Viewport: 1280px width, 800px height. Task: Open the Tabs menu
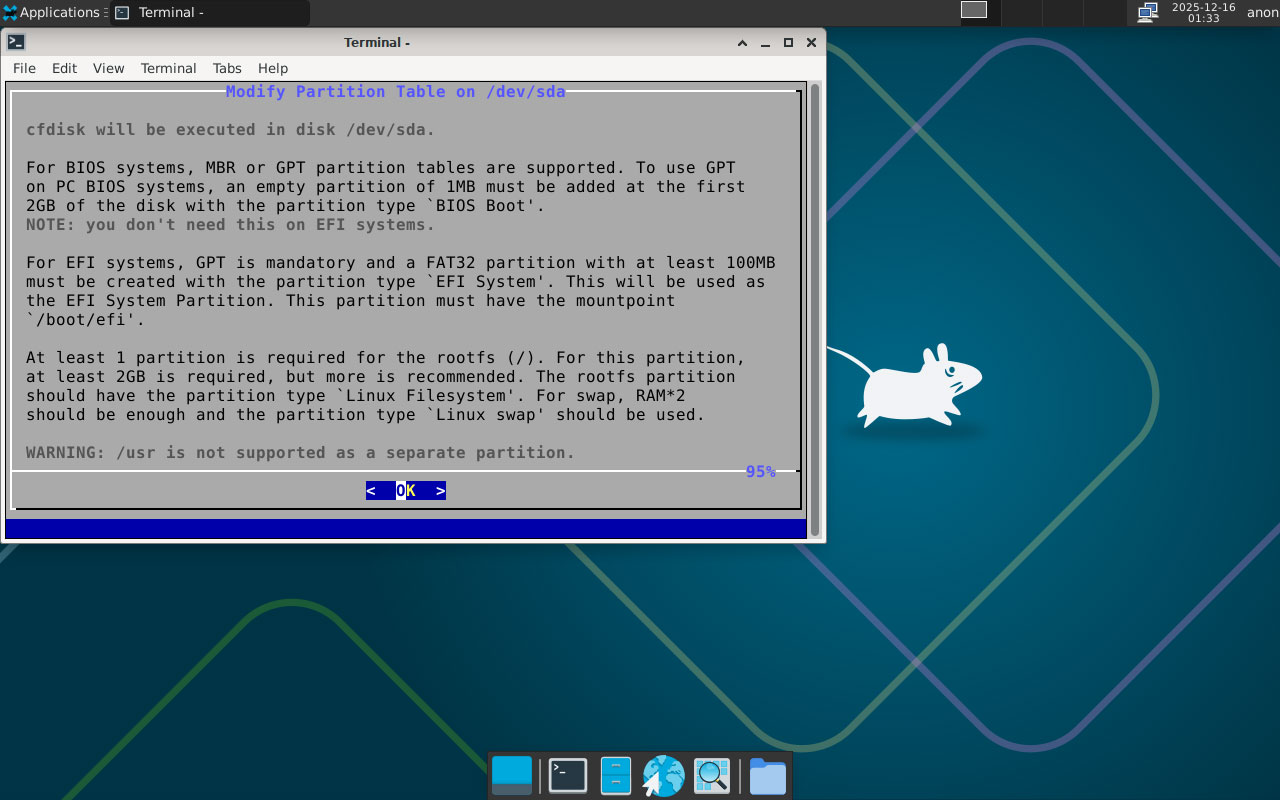point(227,68)
